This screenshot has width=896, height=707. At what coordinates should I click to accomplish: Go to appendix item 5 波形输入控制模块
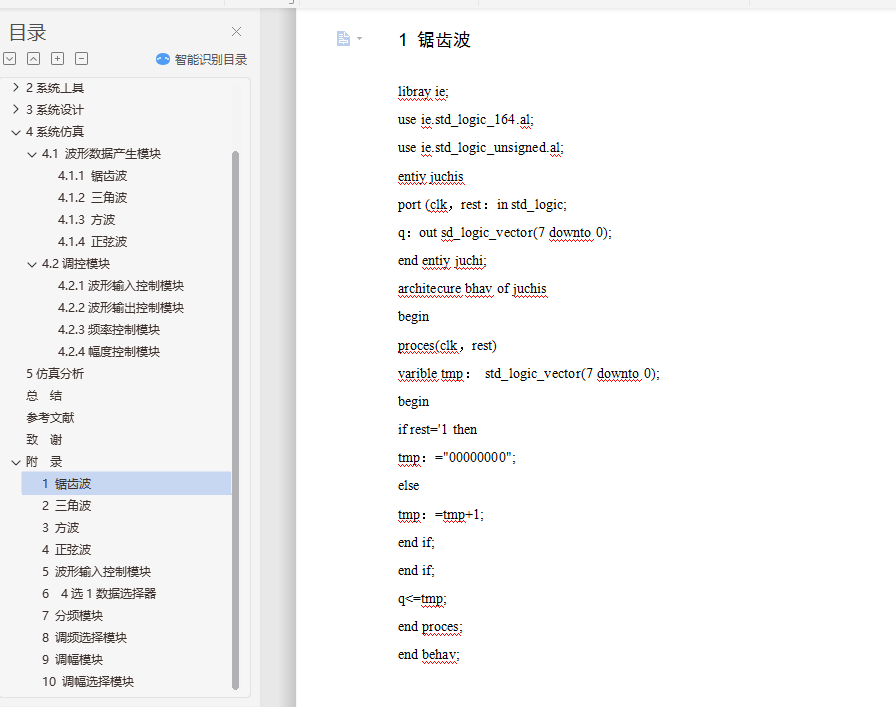point(96,572)
